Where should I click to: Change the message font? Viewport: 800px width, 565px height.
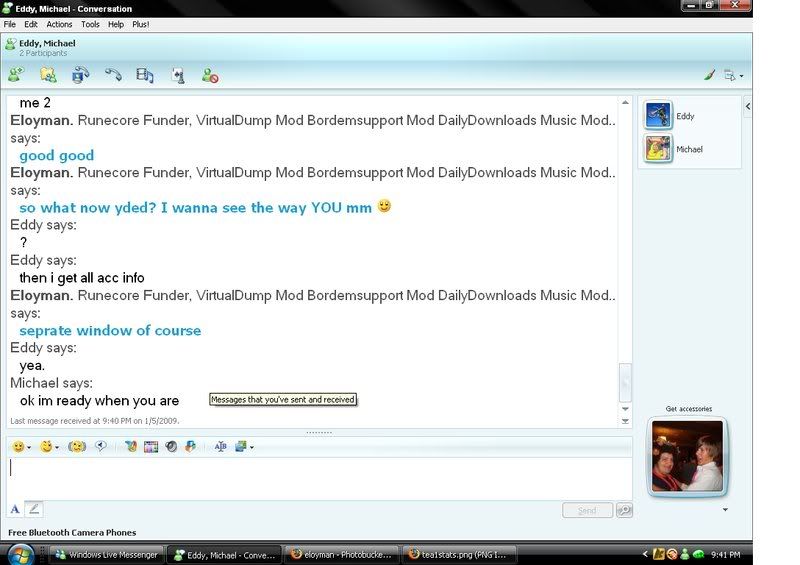tap(15, 509)
